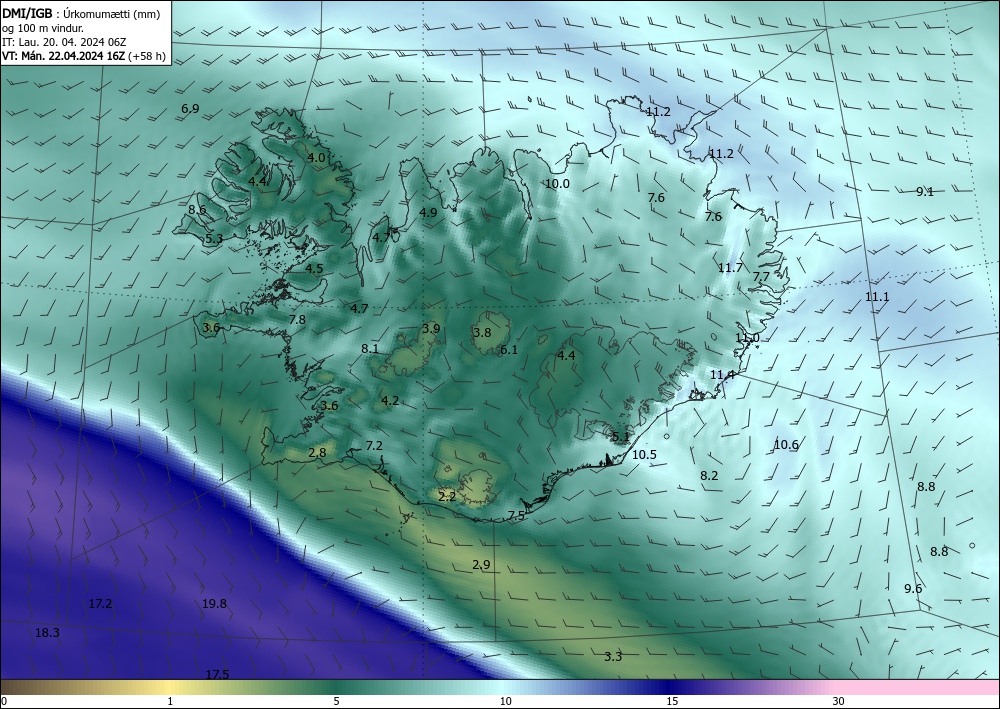Click the map value "2.8"
Viewport: 1000px width, 709px height.
(x=317, y=453)
